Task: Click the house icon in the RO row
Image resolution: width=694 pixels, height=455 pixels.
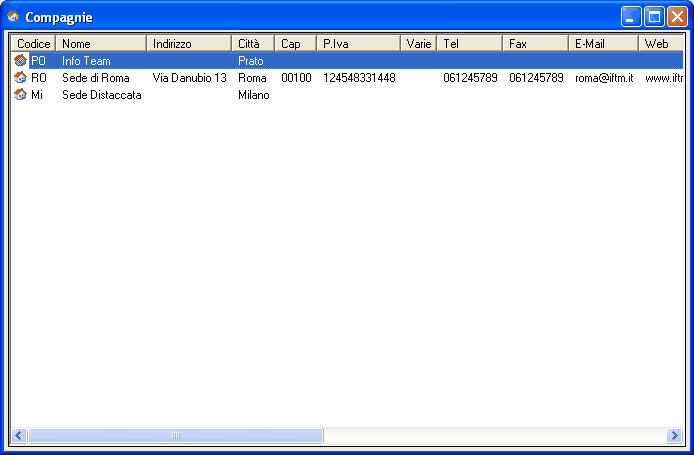Action: coord(20,77)
